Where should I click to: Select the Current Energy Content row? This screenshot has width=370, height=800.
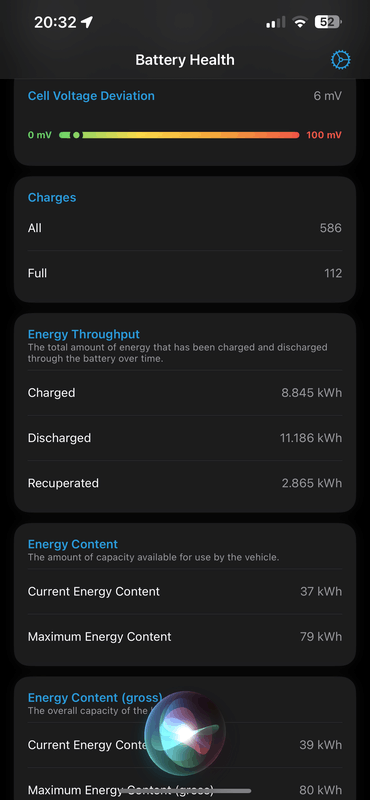185,592
